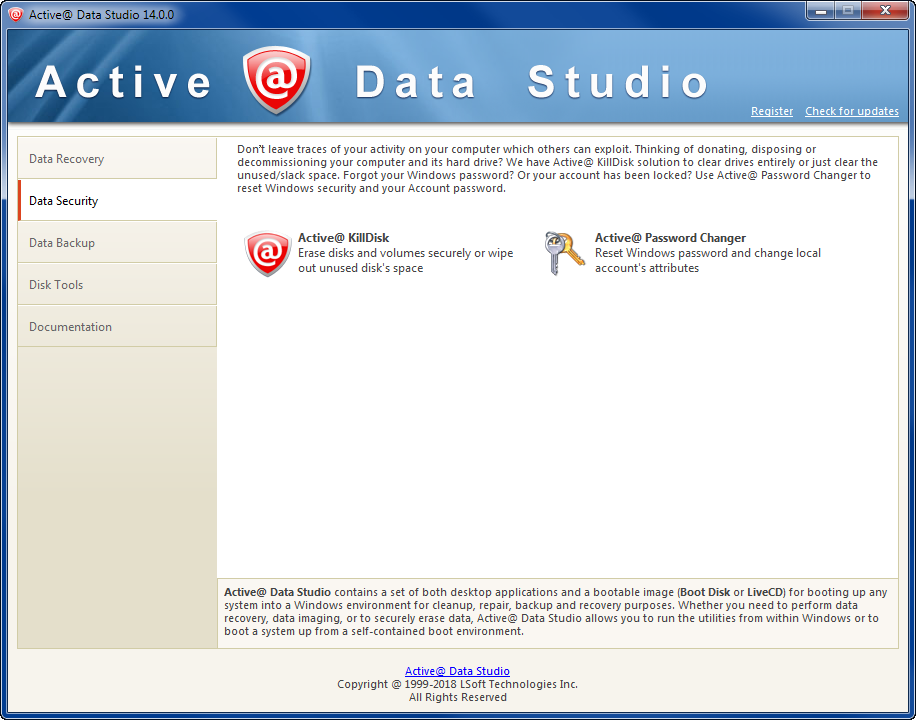Click the app icon in the title bar

tap(16, 15)
